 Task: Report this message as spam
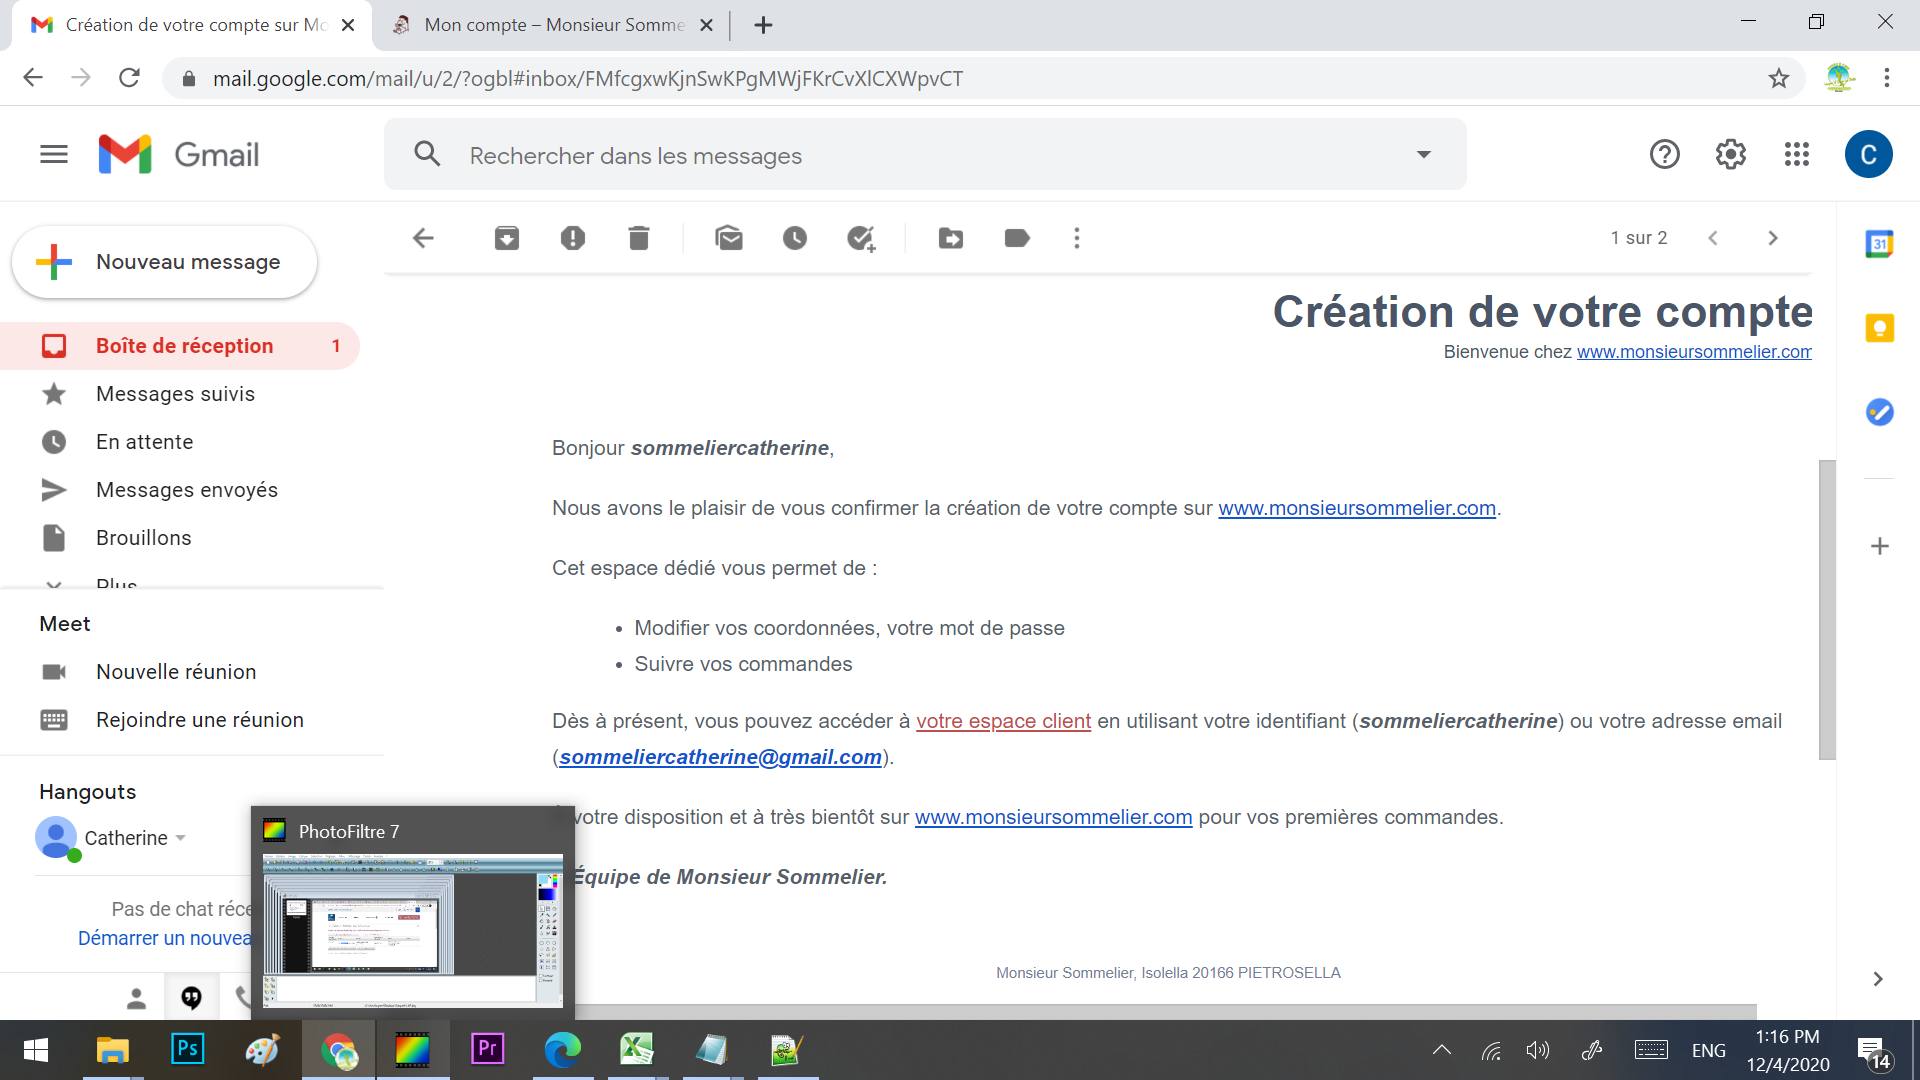(573, 238)
